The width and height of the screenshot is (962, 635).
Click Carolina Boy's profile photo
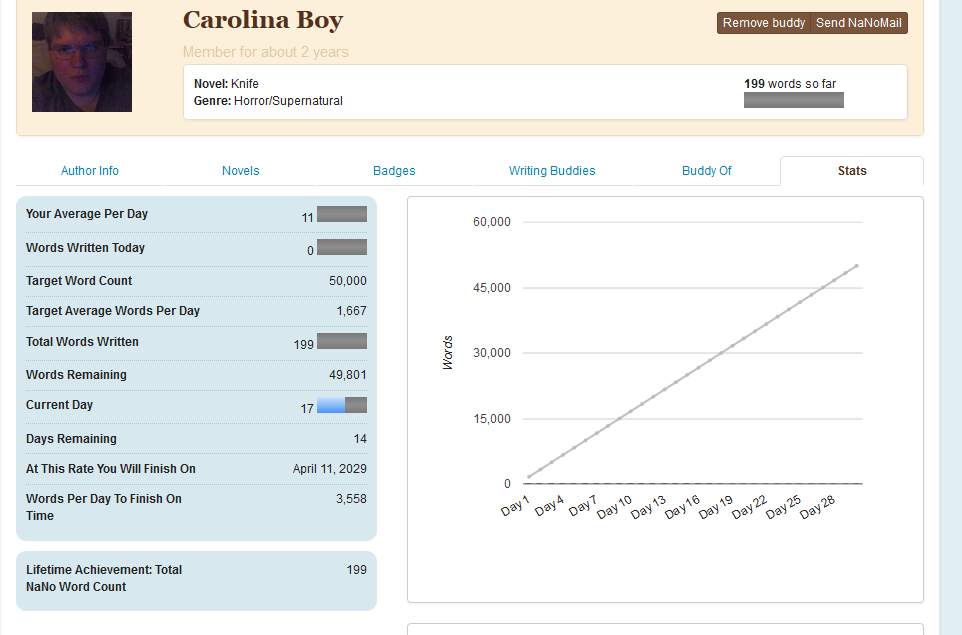(82, 62)
